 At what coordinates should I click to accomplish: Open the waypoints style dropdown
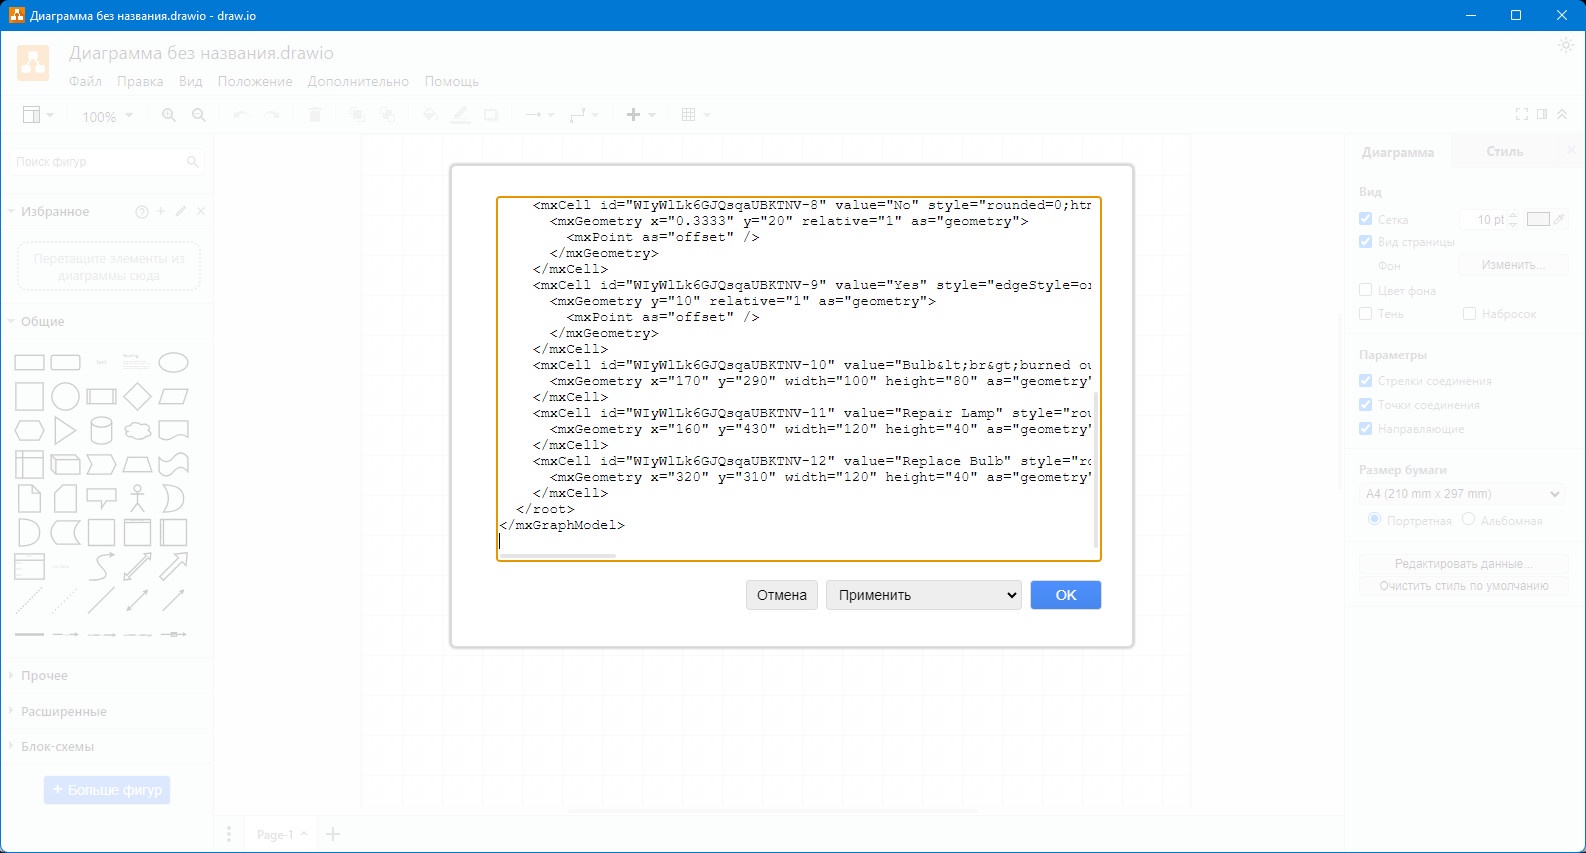coord(584,115)
